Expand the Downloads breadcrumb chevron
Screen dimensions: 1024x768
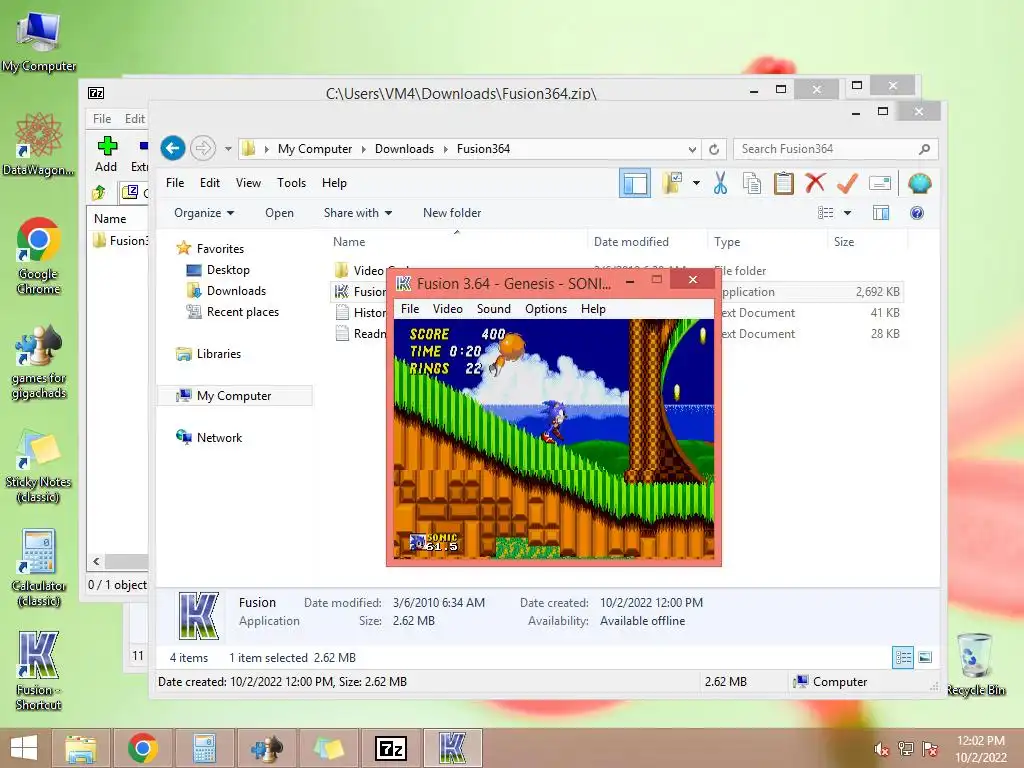(x=445, y=149)
